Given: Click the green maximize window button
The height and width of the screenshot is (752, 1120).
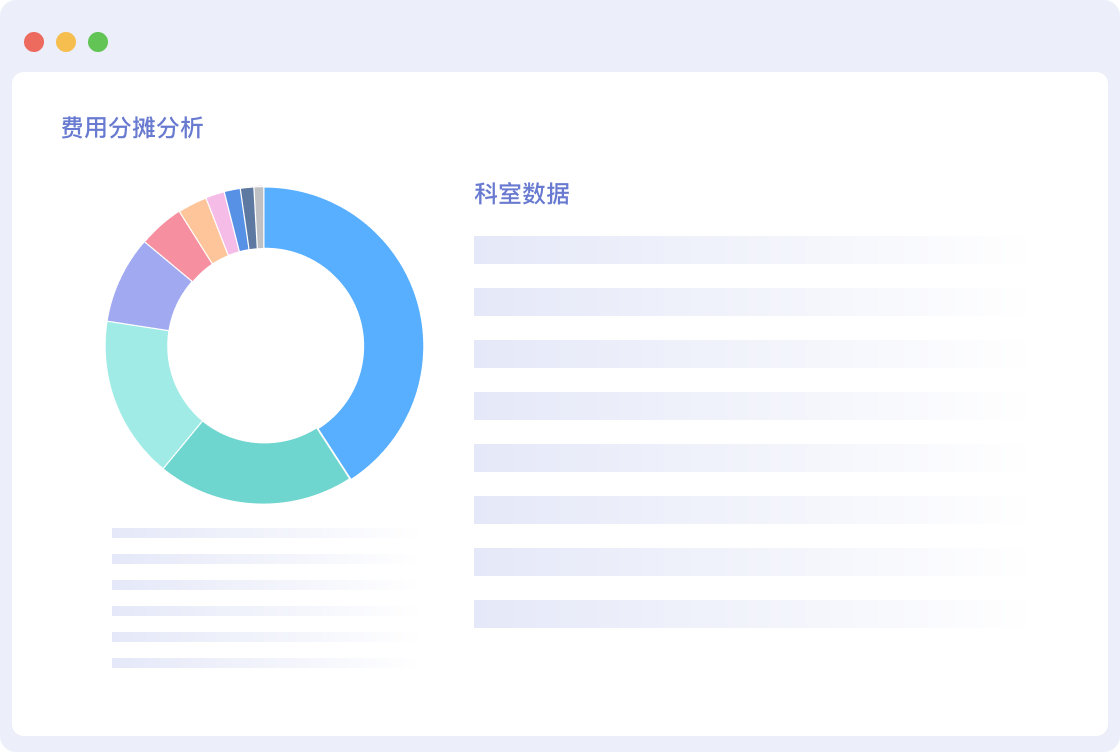Looking at the screenshot, I should coord(98,42).
